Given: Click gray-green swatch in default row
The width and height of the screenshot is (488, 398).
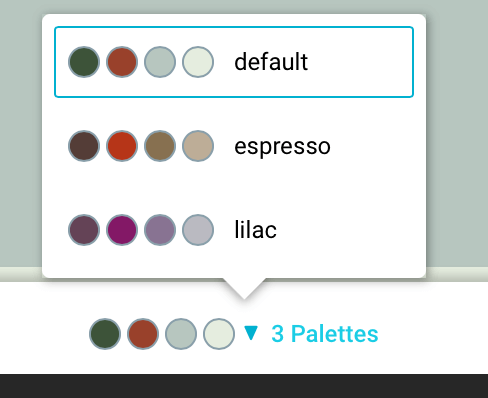Looking at the screenshot, I should point(160,62).
